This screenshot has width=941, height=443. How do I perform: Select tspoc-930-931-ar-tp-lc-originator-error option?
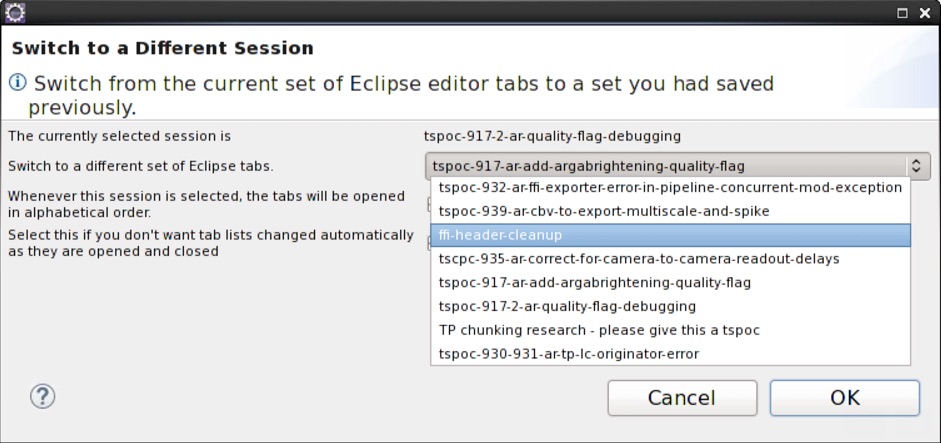tap(568, 354)
